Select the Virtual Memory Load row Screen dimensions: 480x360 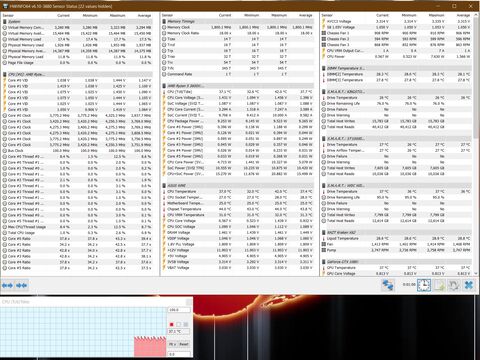pos(77,39)
